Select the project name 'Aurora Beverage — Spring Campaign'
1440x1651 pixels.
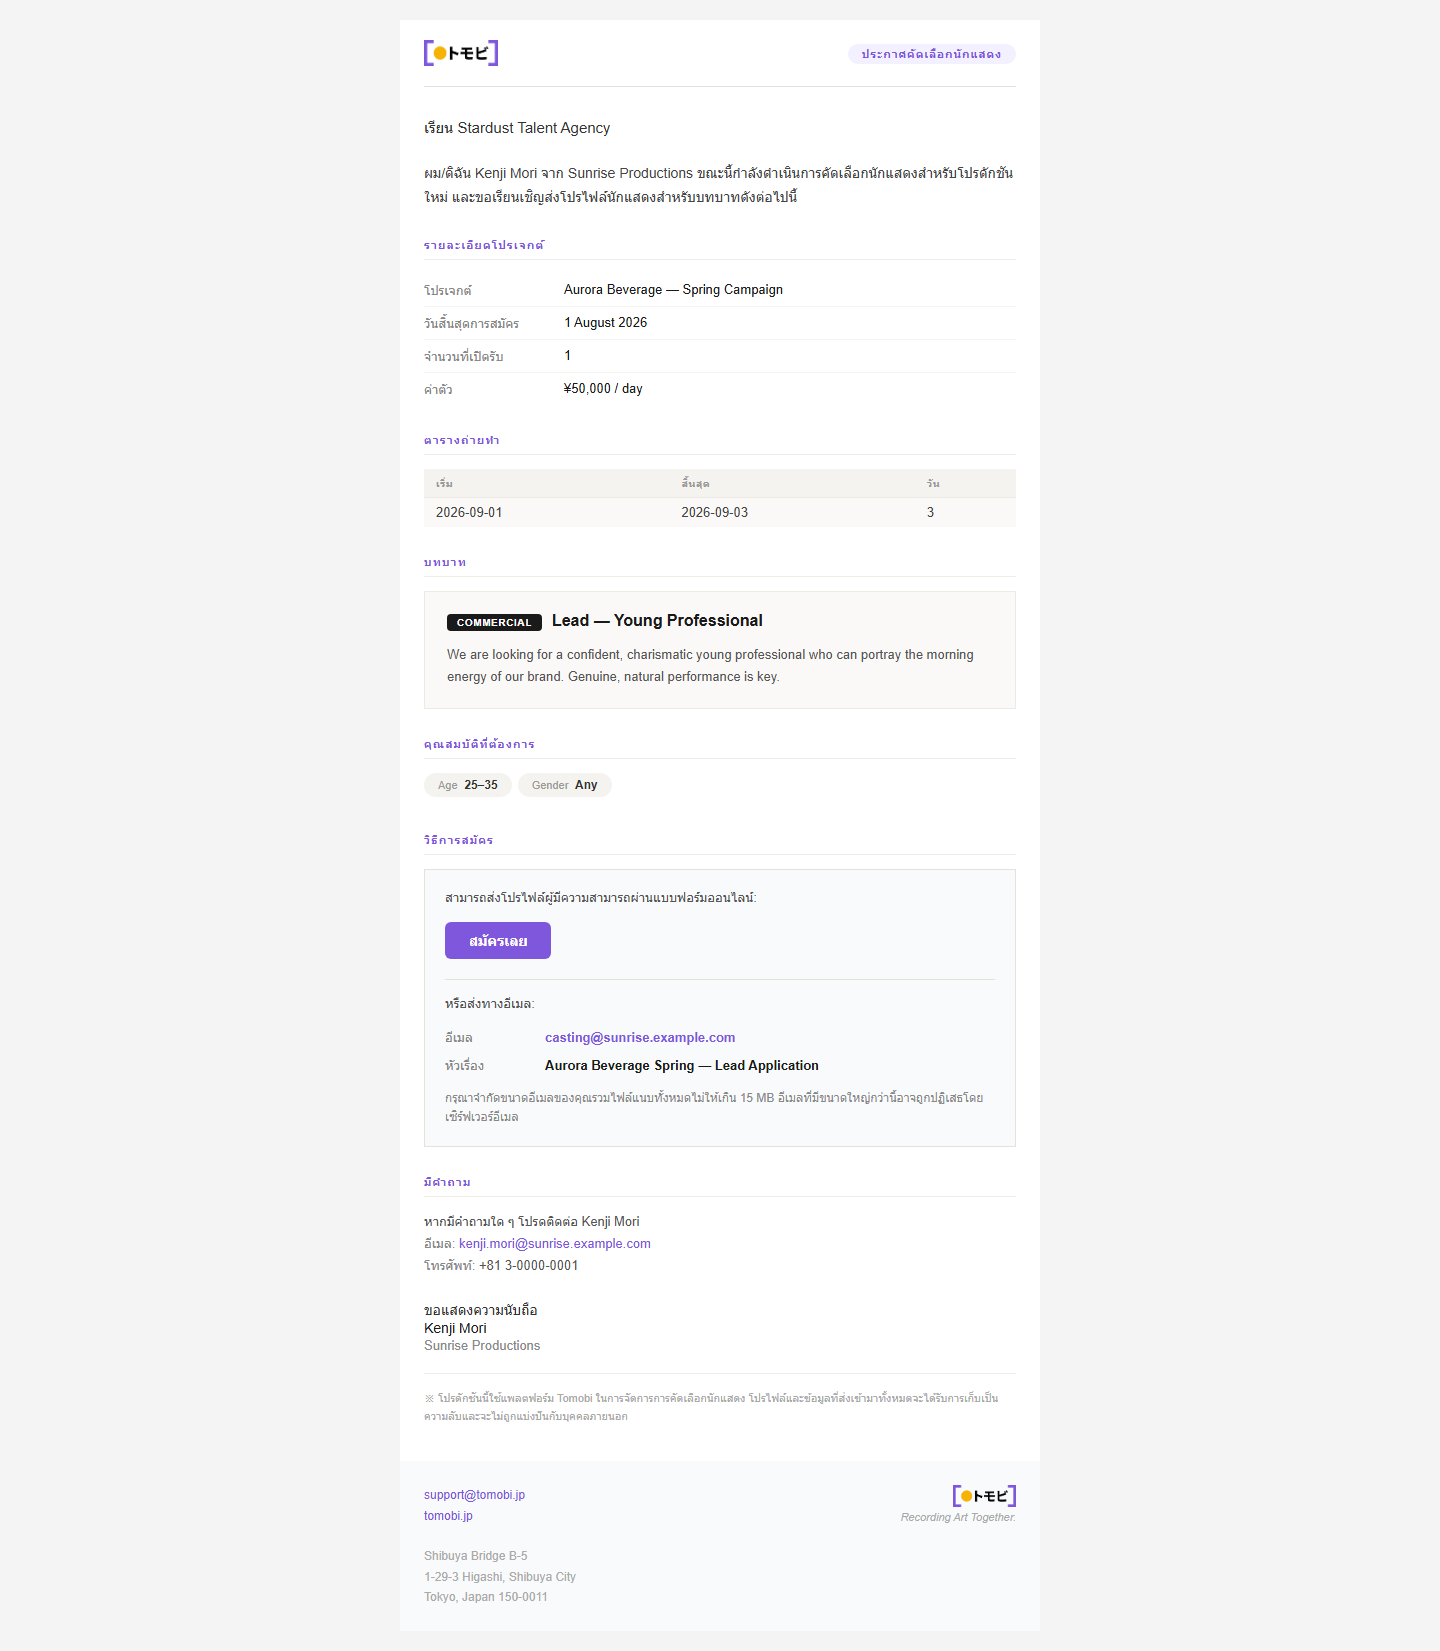(x=673, y=290)
